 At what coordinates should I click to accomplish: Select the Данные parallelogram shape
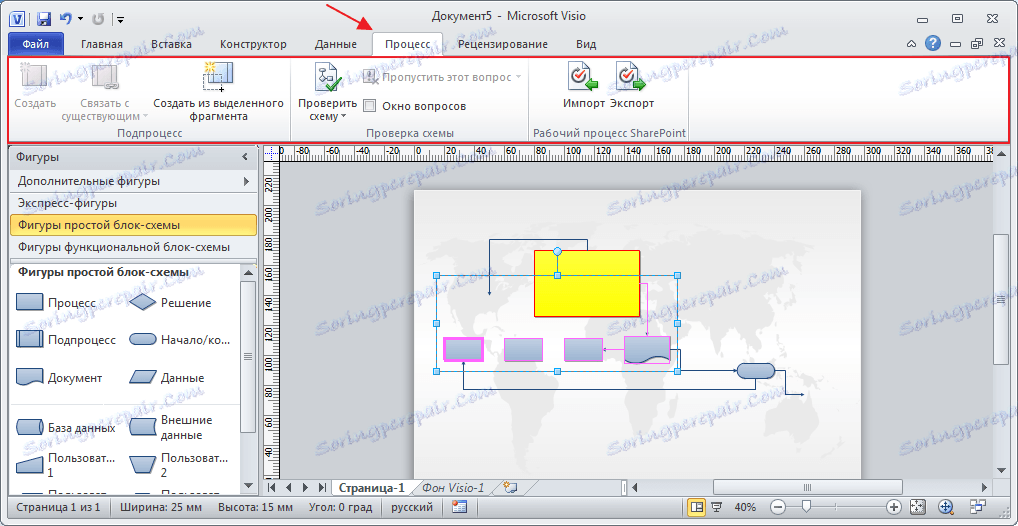[x=166, y=377]
